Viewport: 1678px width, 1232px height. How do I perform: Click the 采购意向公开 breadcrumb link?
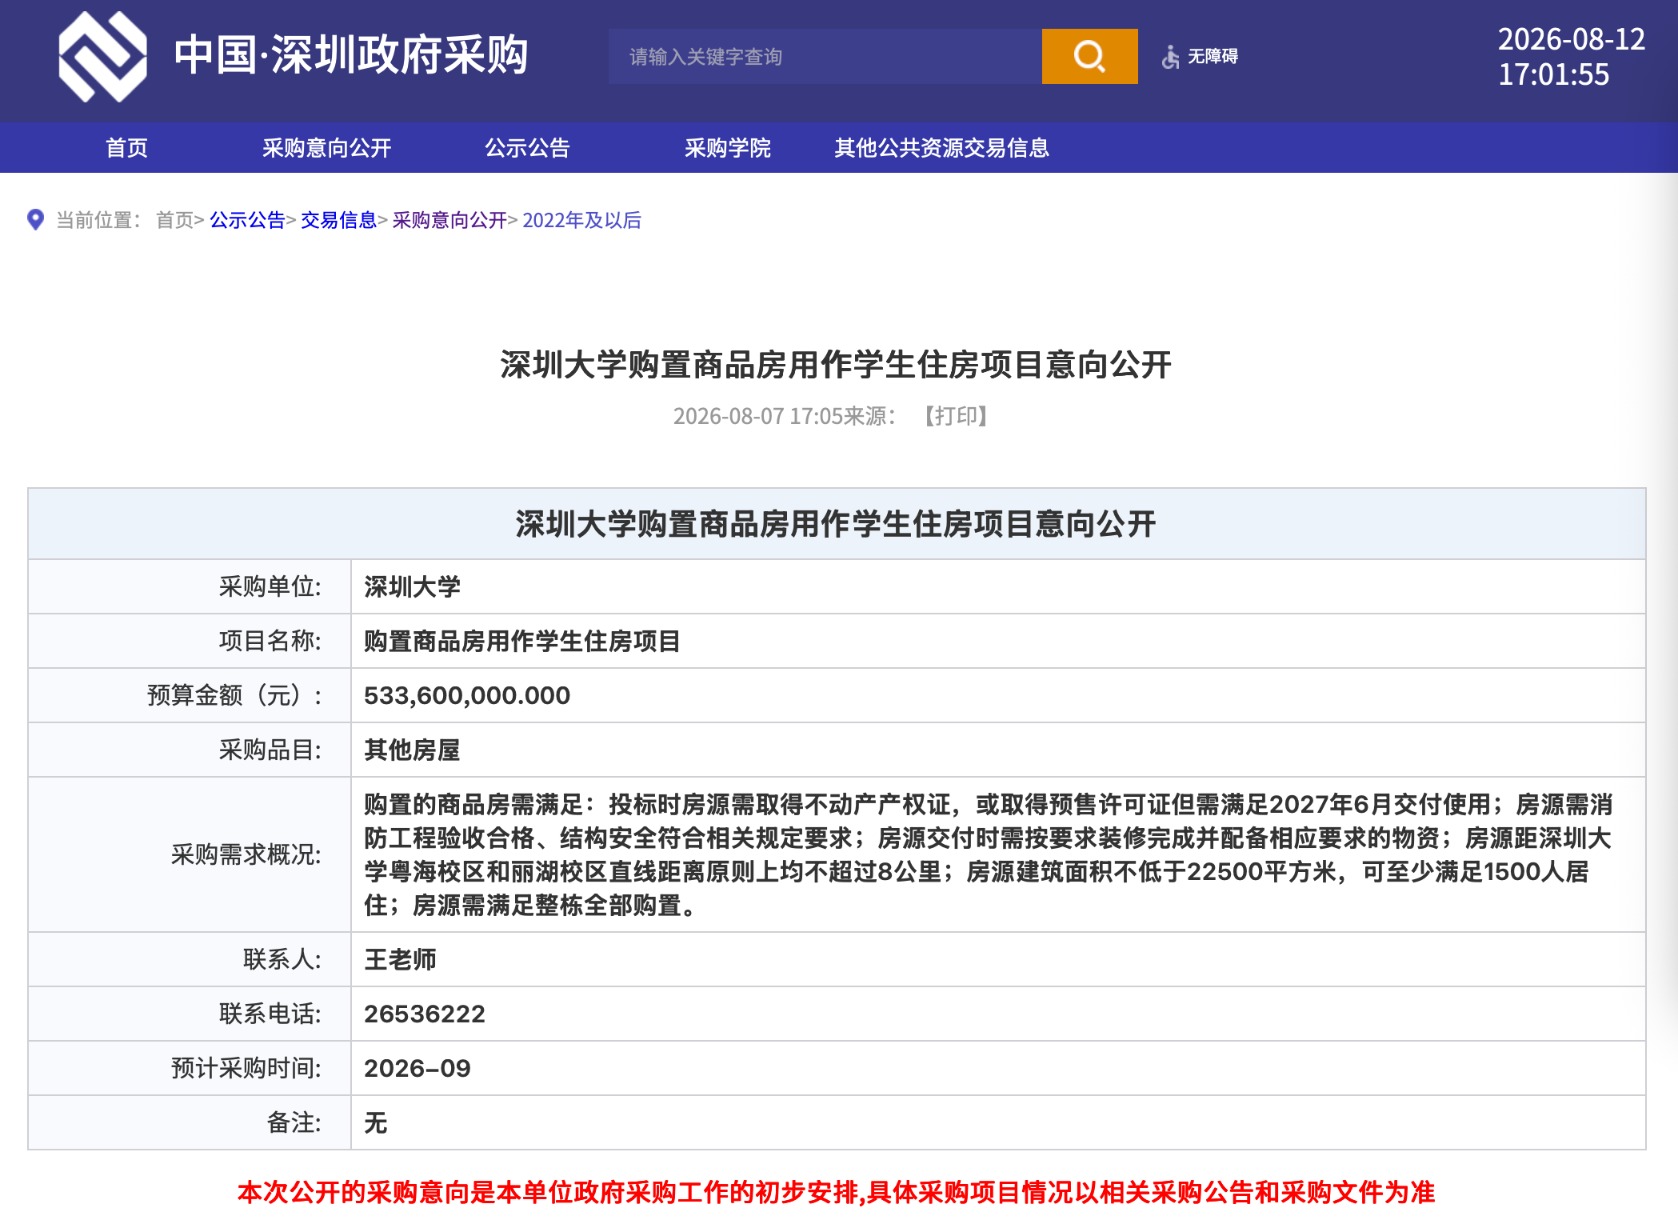(x=449, y=220)
